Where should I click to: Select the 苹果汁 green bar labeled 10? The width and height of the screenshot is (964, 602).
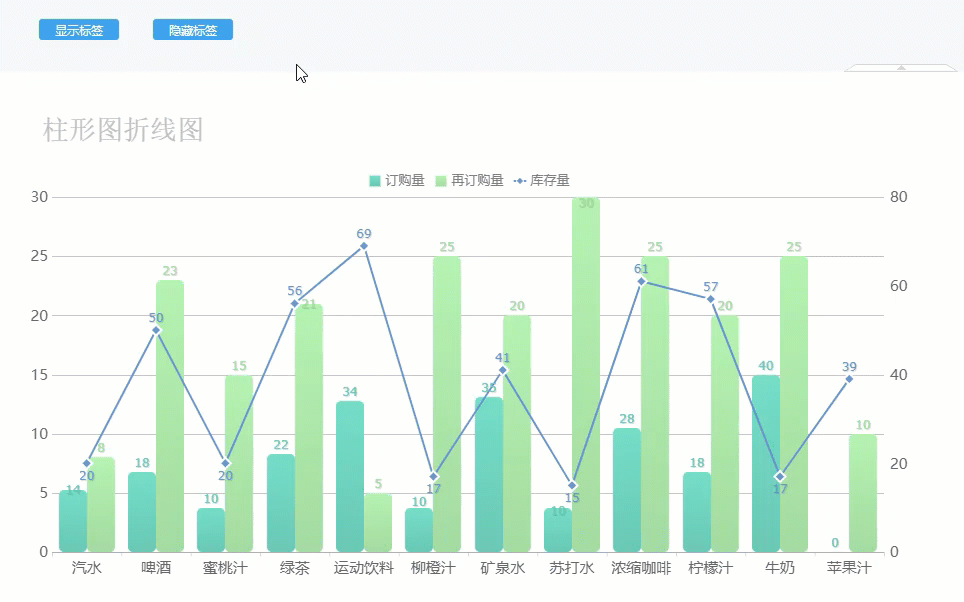tap(863, 493)
